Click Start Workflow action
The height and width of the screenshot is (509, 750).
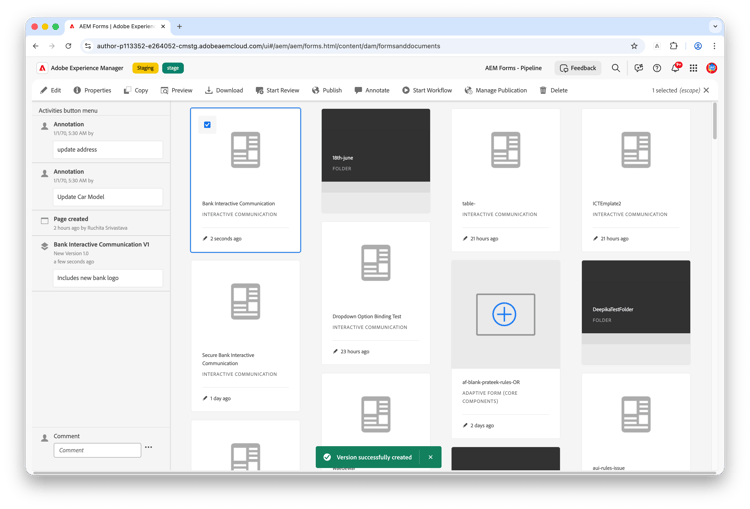pos(427,90)
